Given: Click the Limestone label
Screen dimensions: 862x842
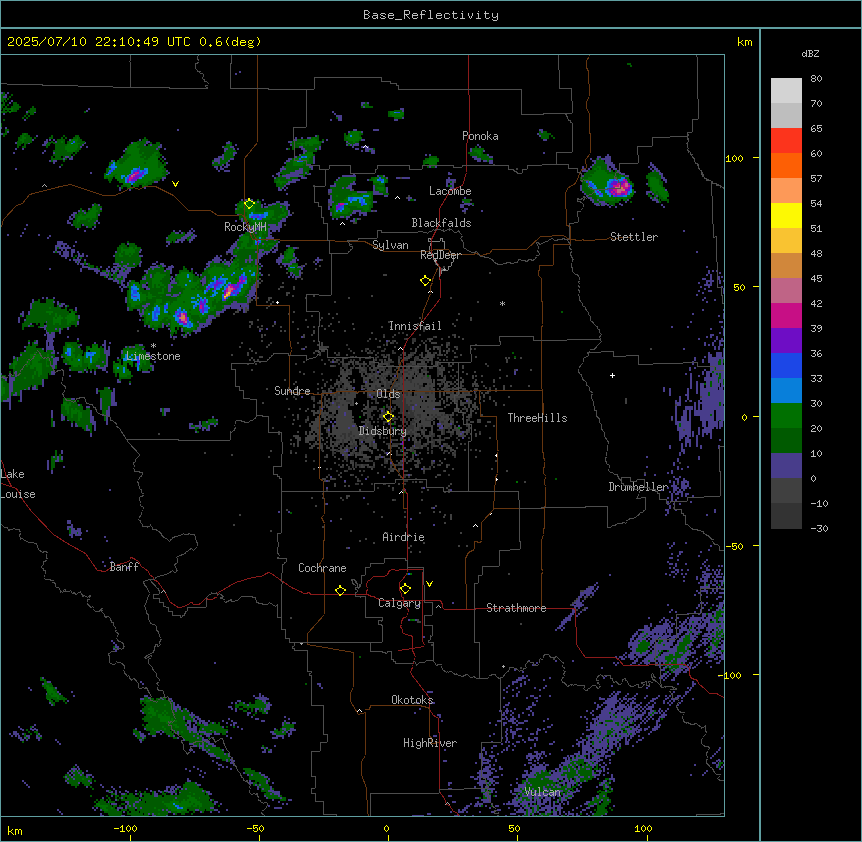Looking at the screenshot, I should (x=153, y=356).
